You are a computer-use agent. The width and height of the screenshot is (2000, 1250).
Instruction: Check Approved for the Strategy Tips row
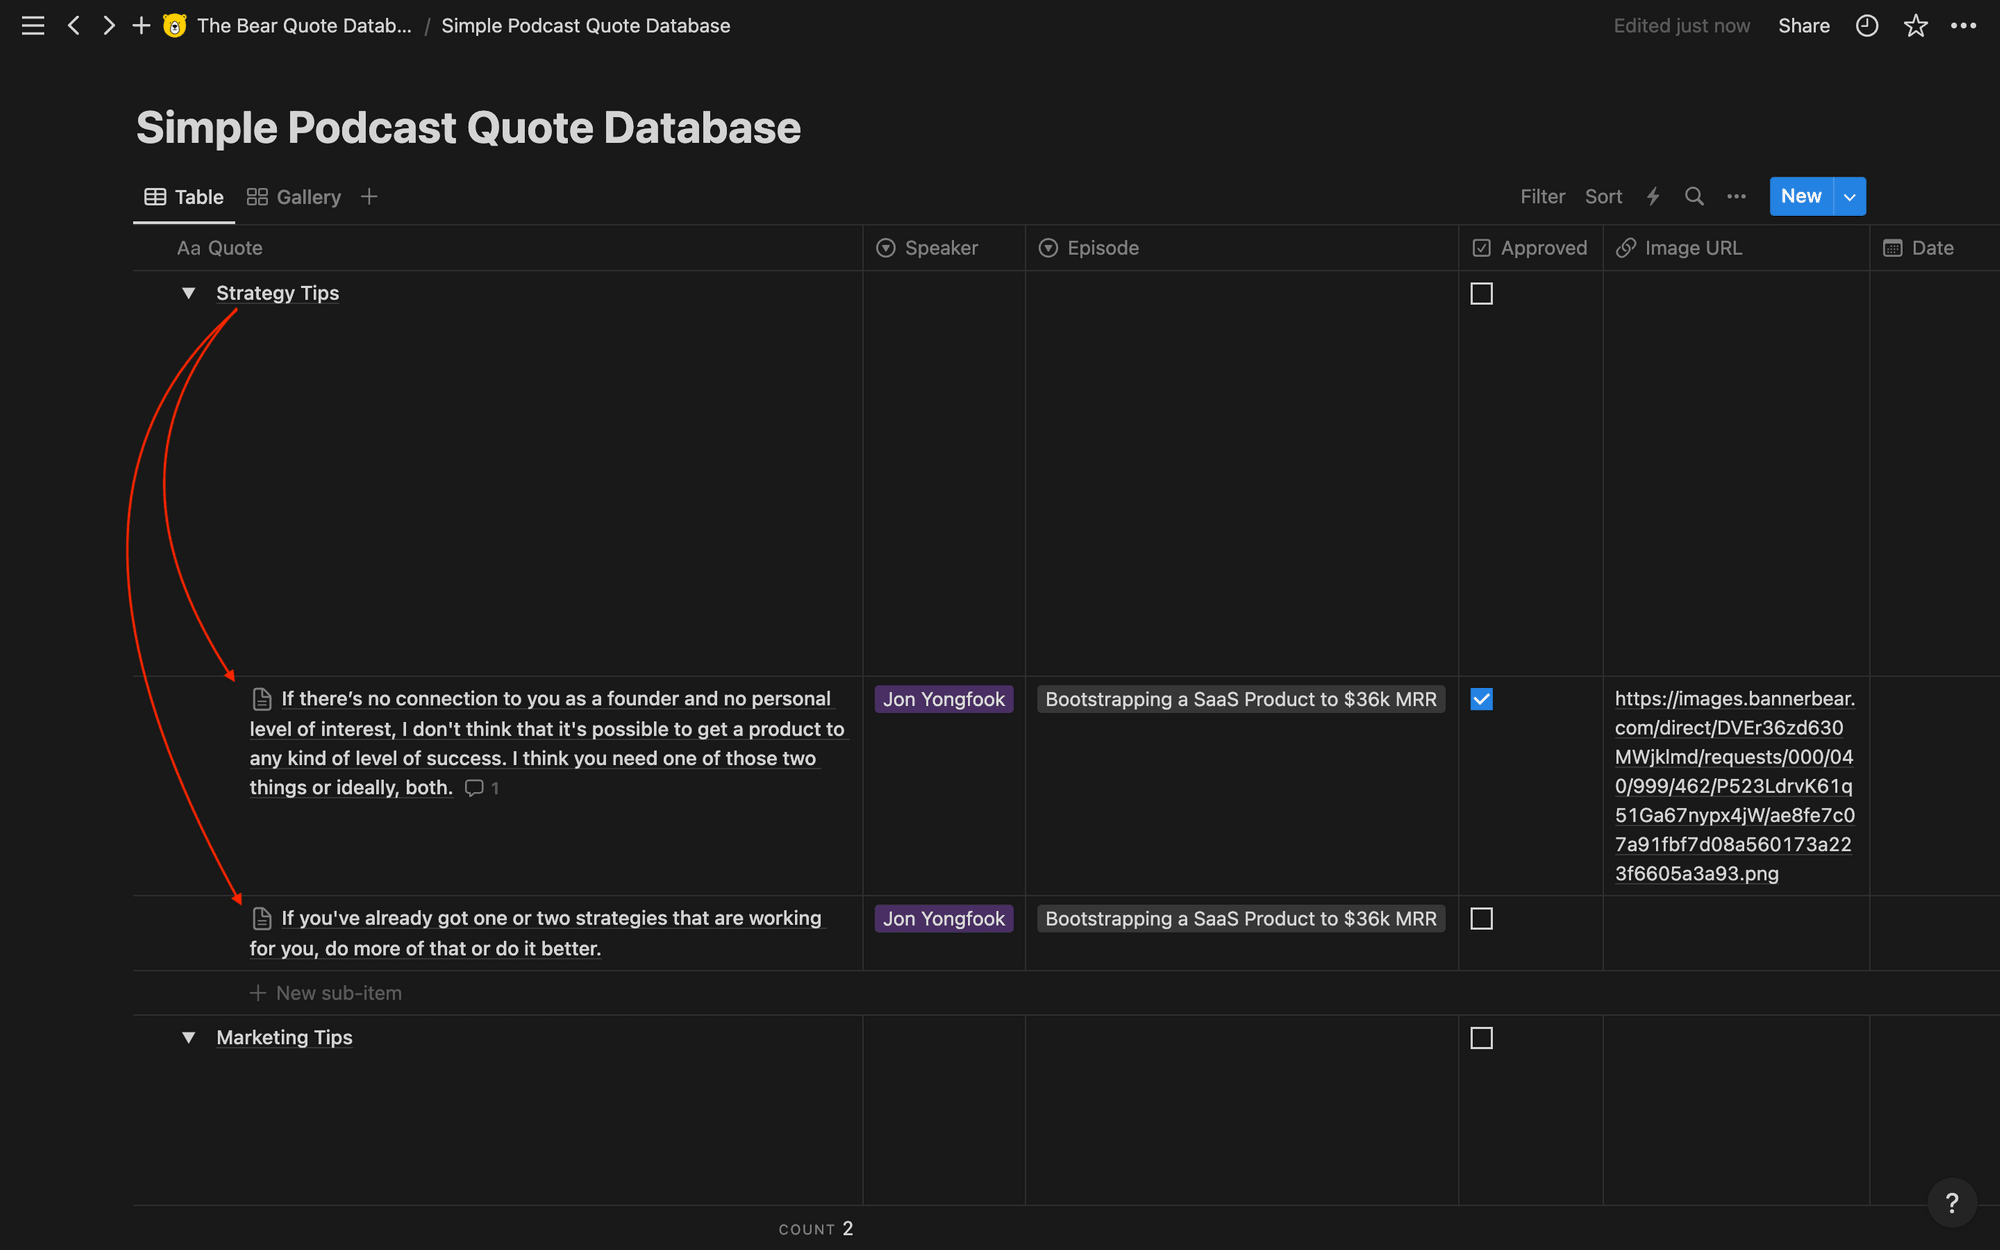point(1481,294)
